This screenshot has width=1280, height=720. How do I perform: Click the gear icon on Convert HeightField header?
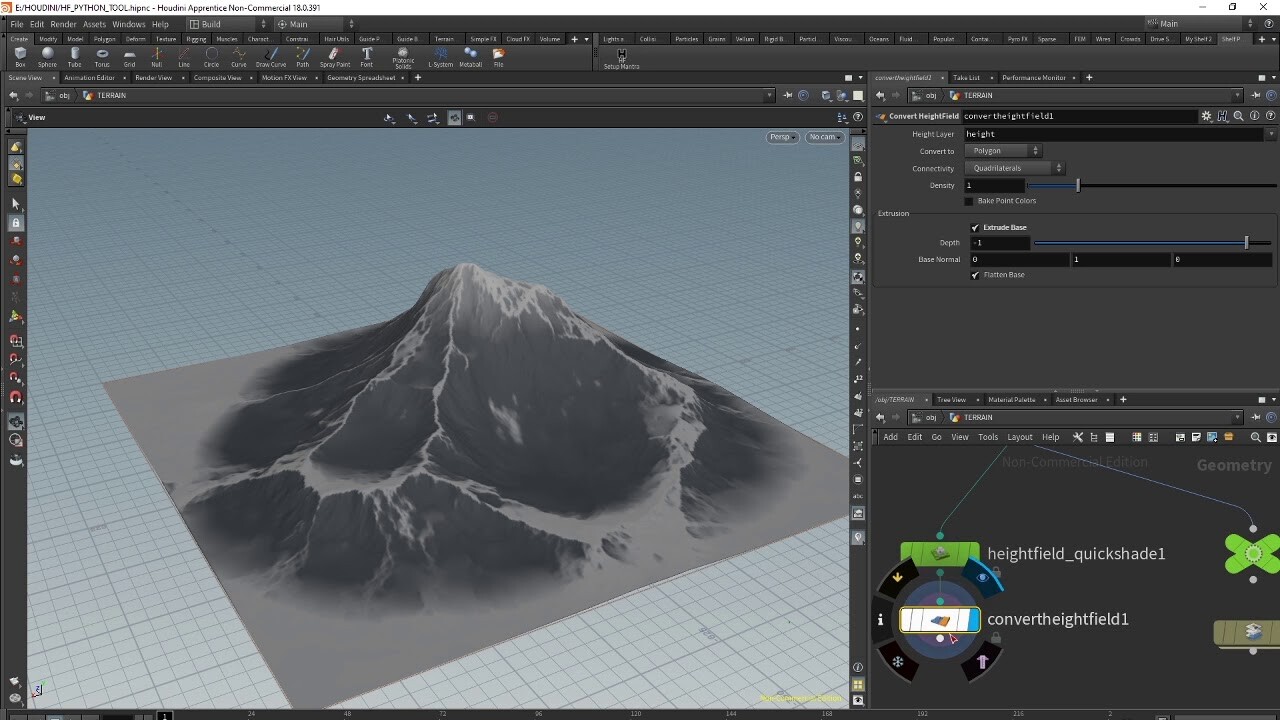(1206, 116)
